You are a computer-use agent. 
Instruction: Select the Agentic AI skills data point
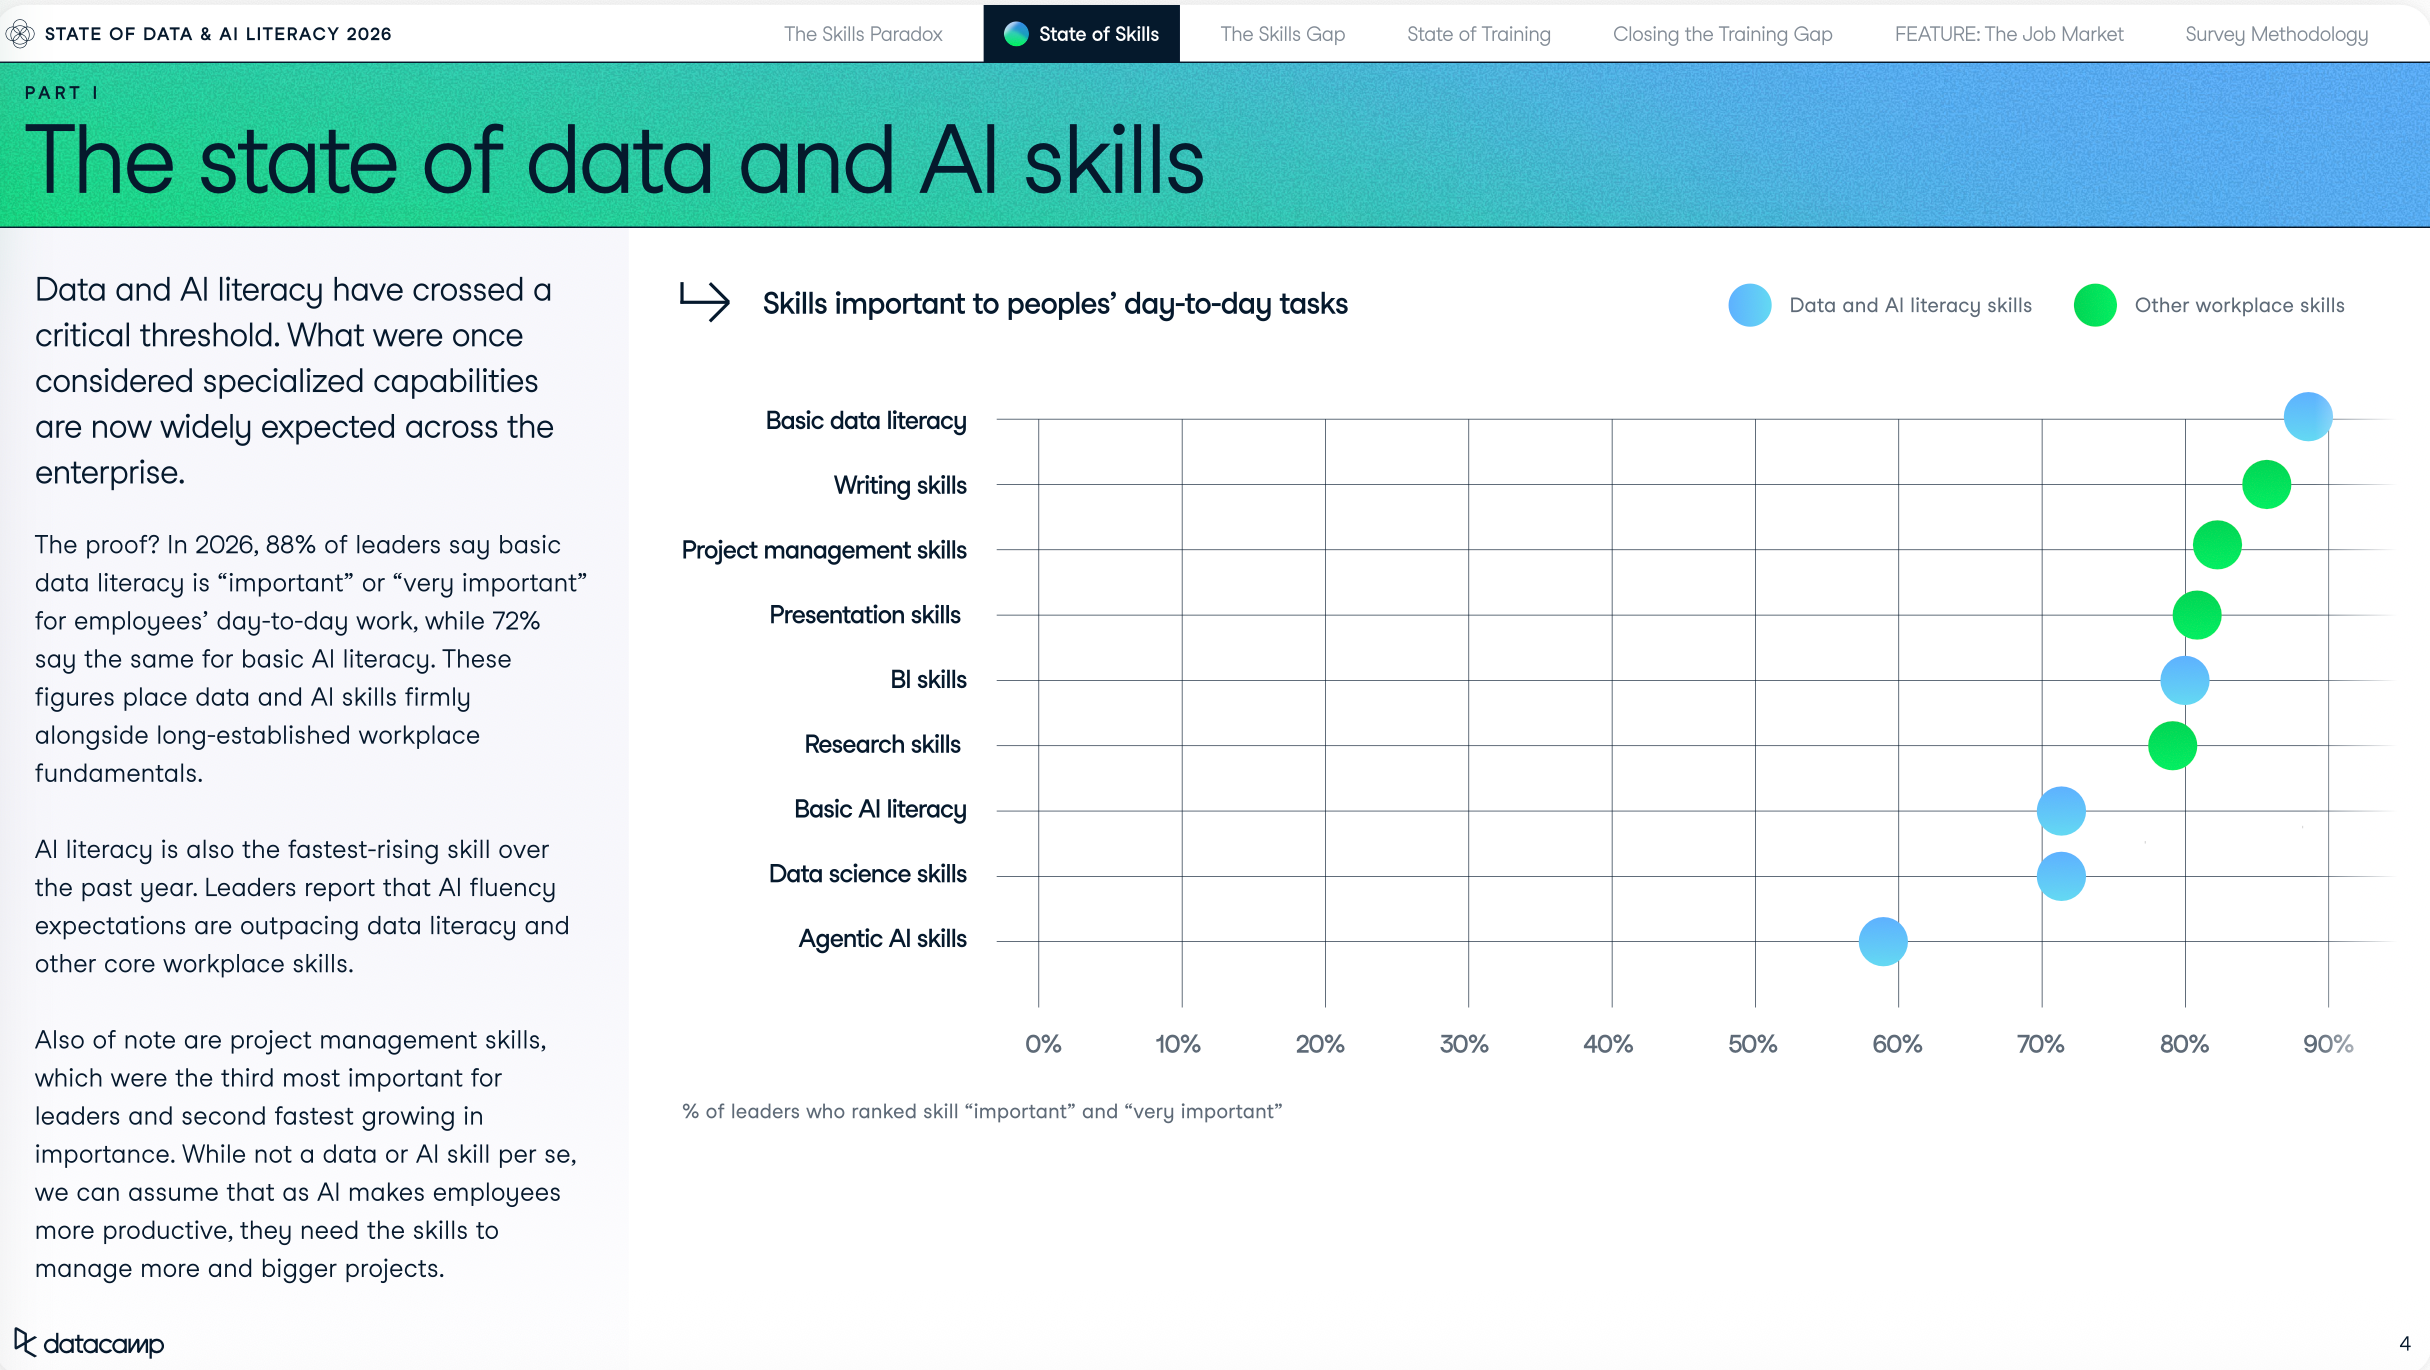pyautogui.click(x=1883, y=941)
